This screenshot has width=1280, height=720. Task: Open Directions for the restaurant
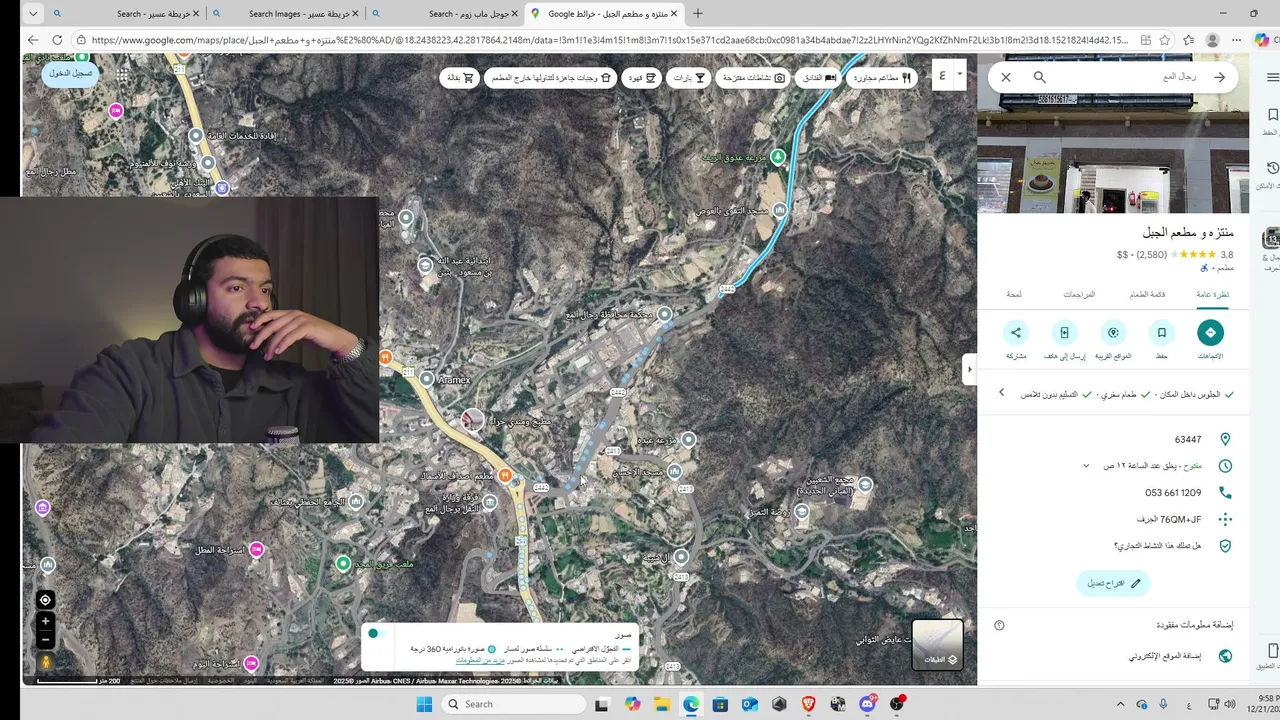[1210, 333]
